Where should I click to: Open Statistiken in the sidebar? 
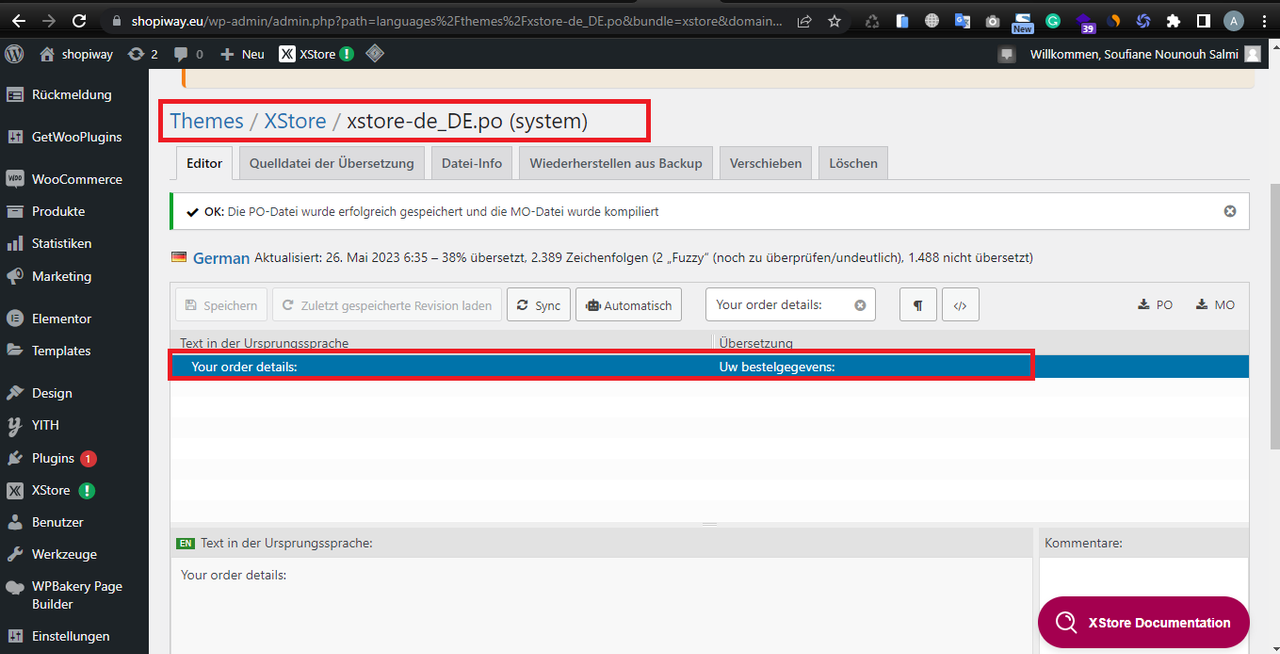74,243
